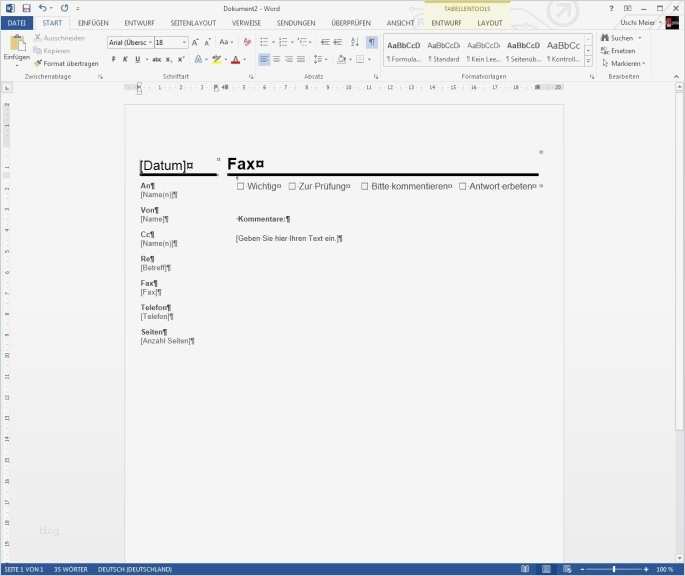Open the change case Aa dropdown
The width and height of the screenshot is (685, 576).
coord(226,42)
